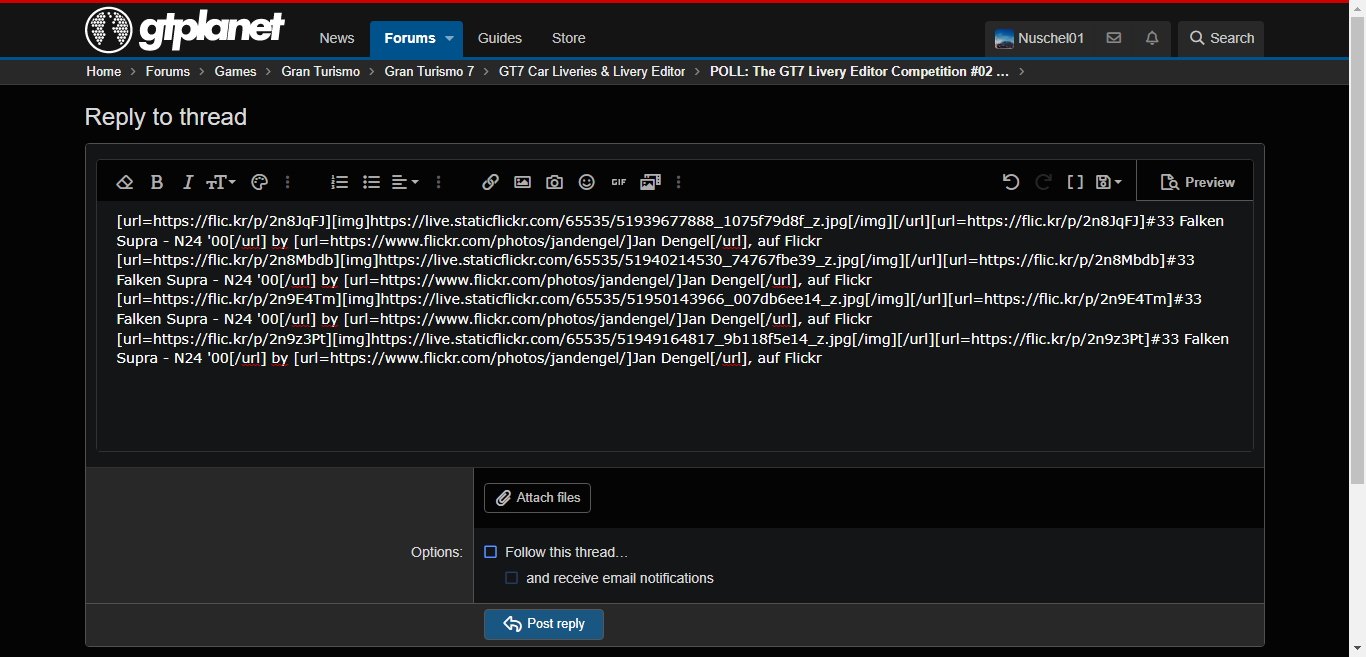Image resolution: width=1366 pixels, height=657 pixels.
Task: Toggle bold formatting
Action: pos(157,182)
